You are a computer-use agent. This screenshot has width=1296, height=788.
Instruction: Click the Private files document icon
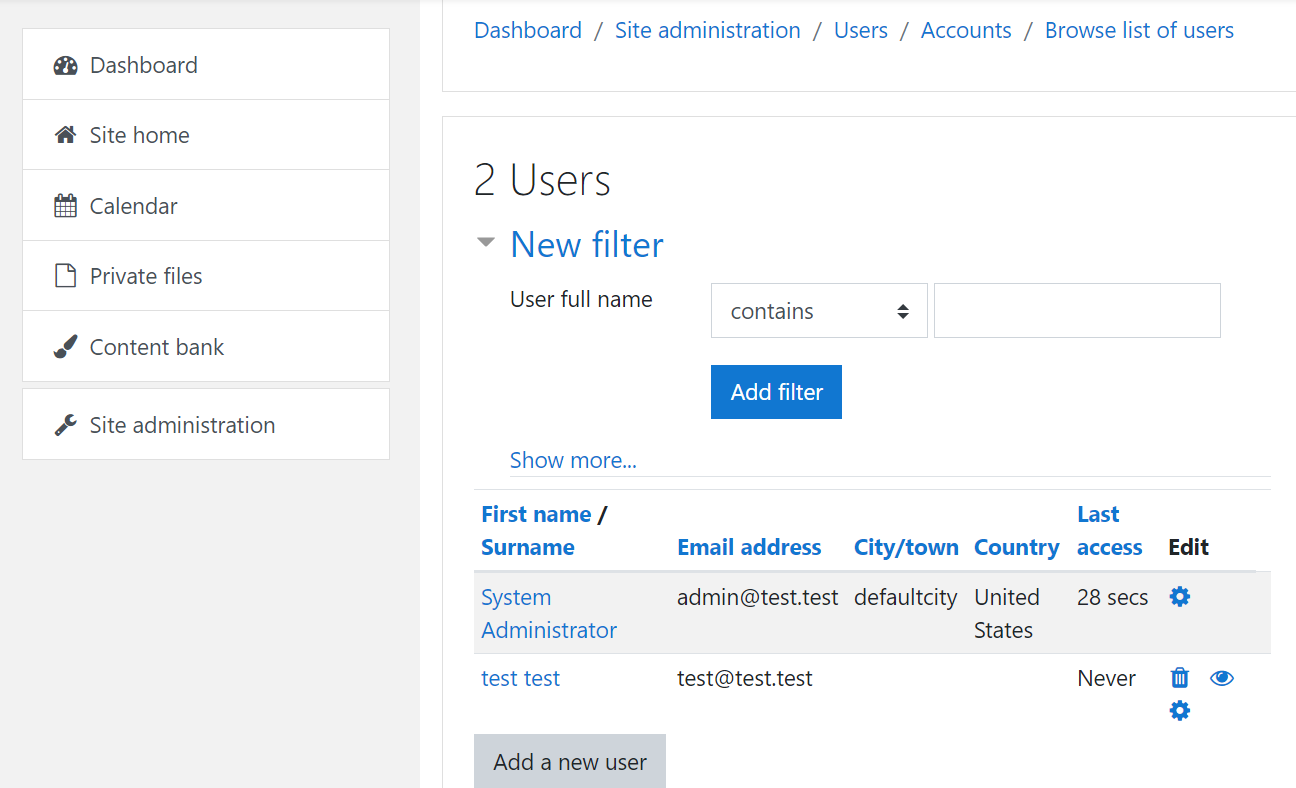click(x=65, y=275)
